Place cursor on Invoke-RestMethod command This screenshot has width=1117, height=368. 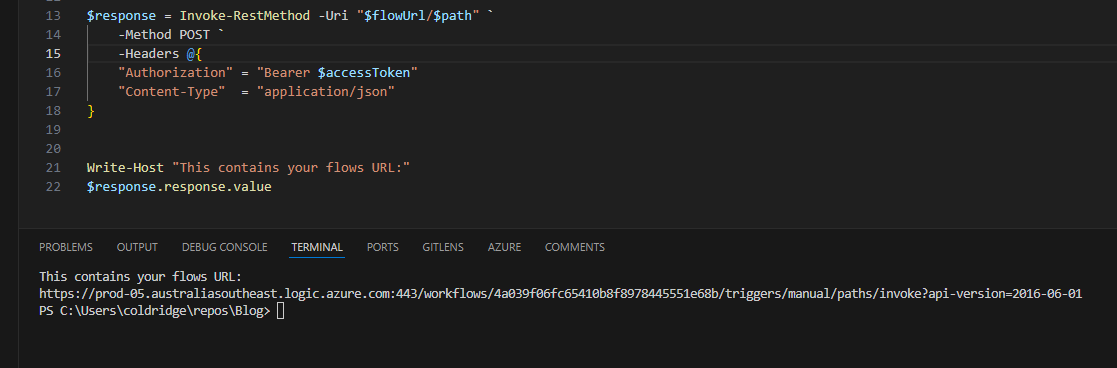point(244,15)
